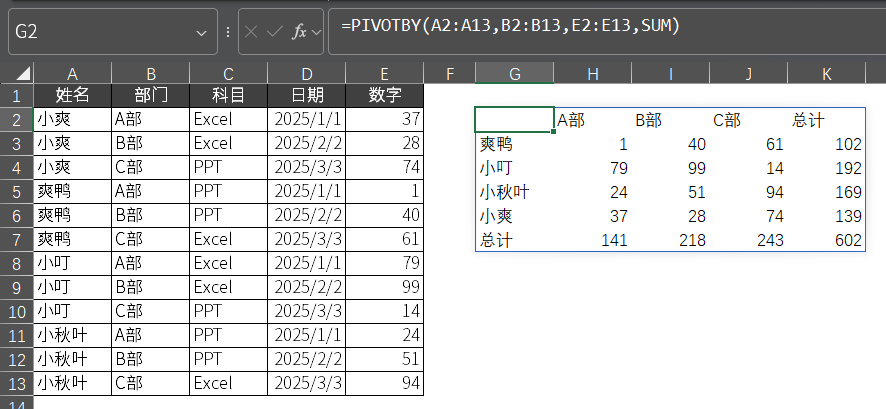
Task: Click the 科目 header cell
Action: [228, 95]
